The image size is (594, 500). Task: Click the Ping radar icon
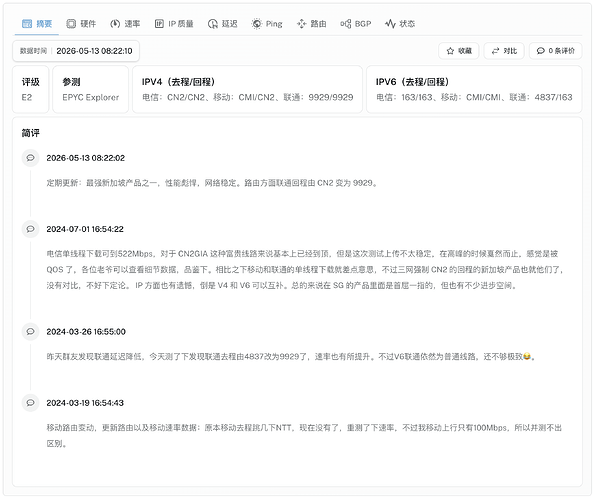[x=257, y=24]
